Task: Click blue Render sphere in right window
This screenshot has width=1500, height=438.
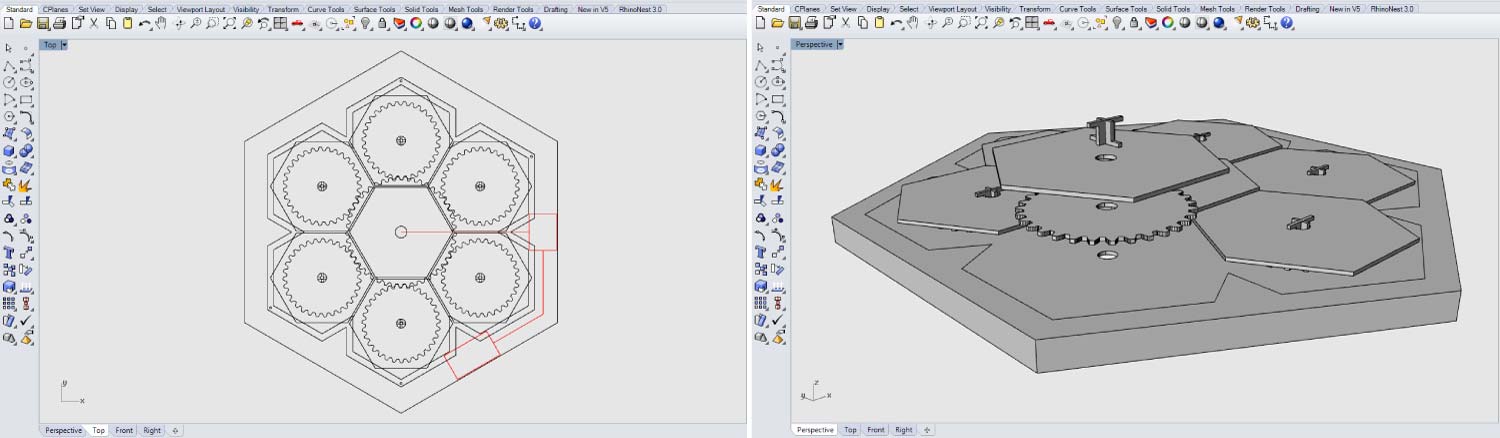Action: click(1219, 23)
